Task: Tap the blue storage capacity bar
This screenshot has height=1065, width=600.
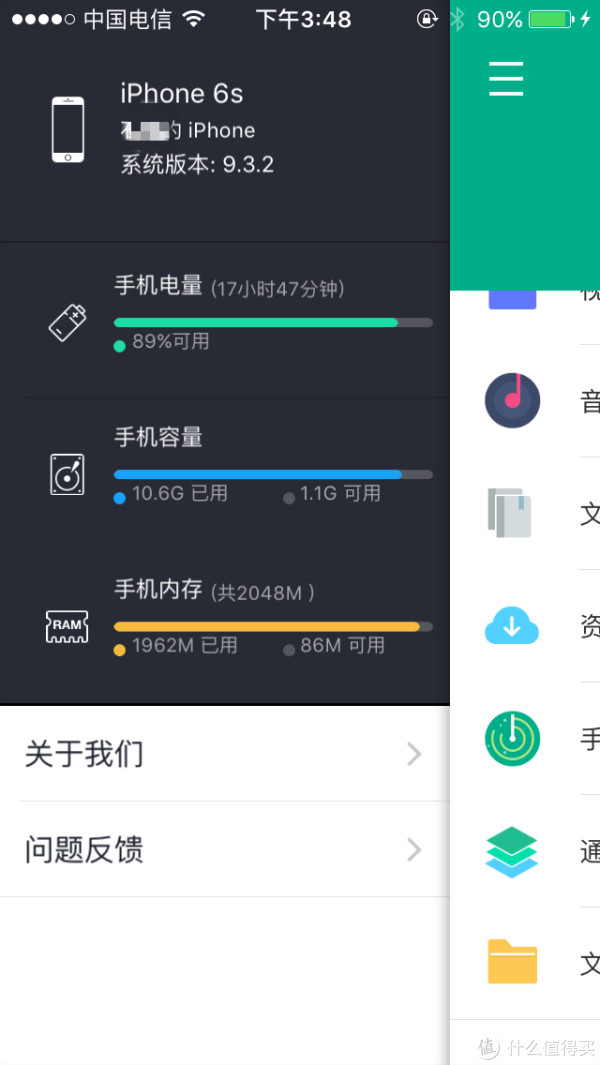Action: point(273,474)
